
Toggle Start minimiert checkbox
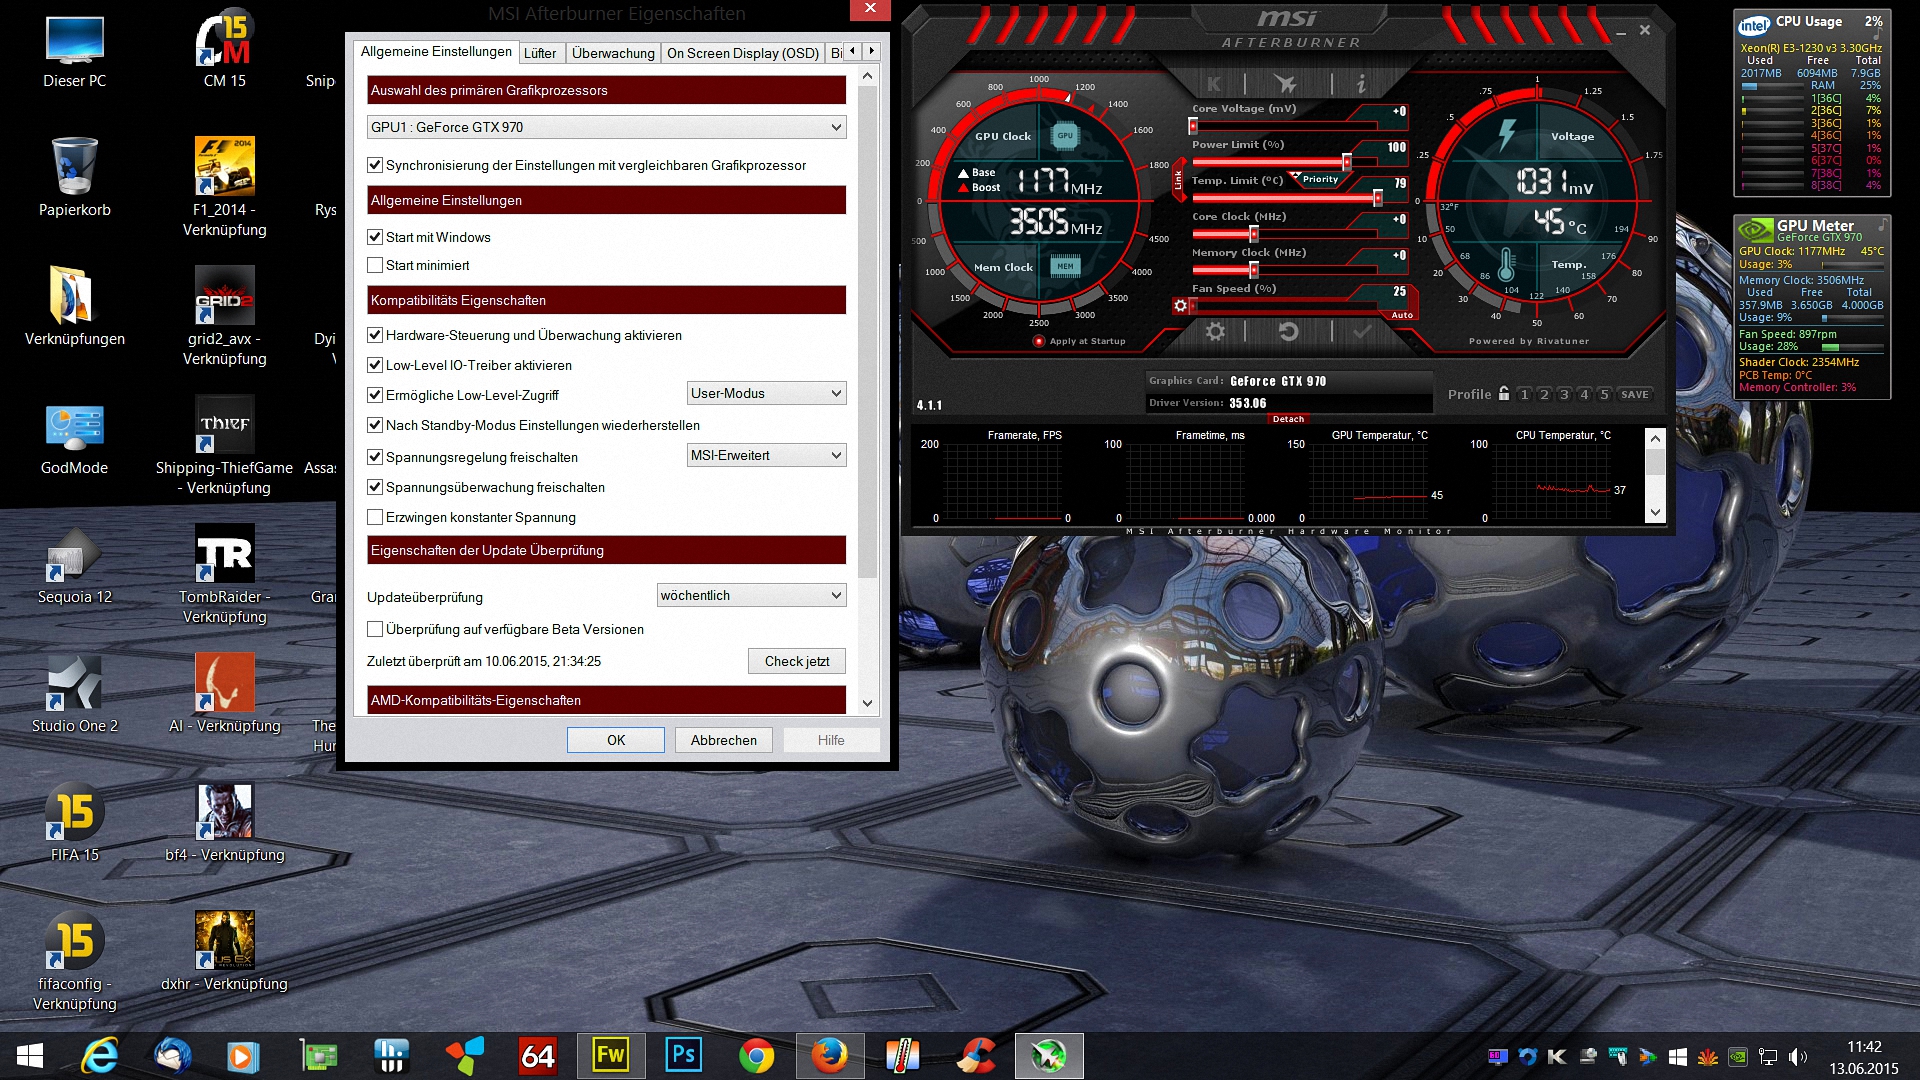[x=375, y=265]
